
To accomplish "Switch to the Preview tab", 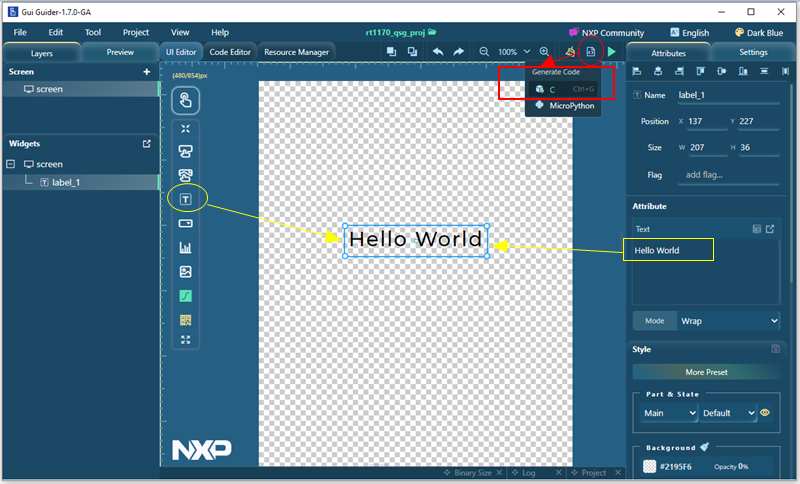I will [x=120, y=52].
